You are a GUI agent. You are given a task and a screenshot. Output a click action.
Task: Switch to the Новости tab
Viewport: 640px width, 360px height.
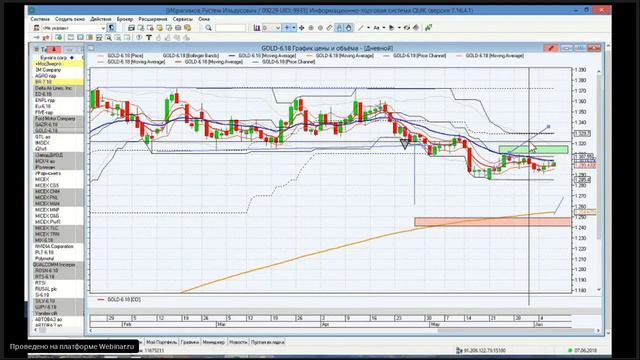[x=238, y=342]
